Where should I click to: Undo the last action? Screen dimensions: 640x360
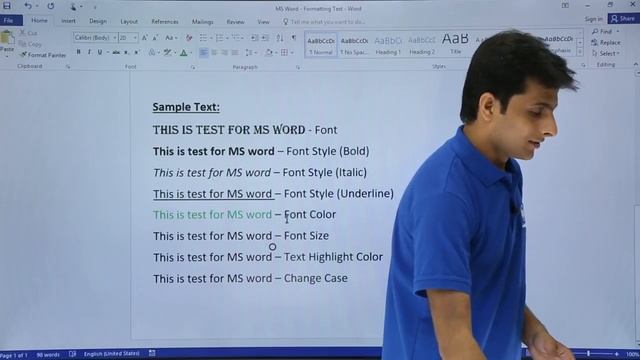(28, 6)
